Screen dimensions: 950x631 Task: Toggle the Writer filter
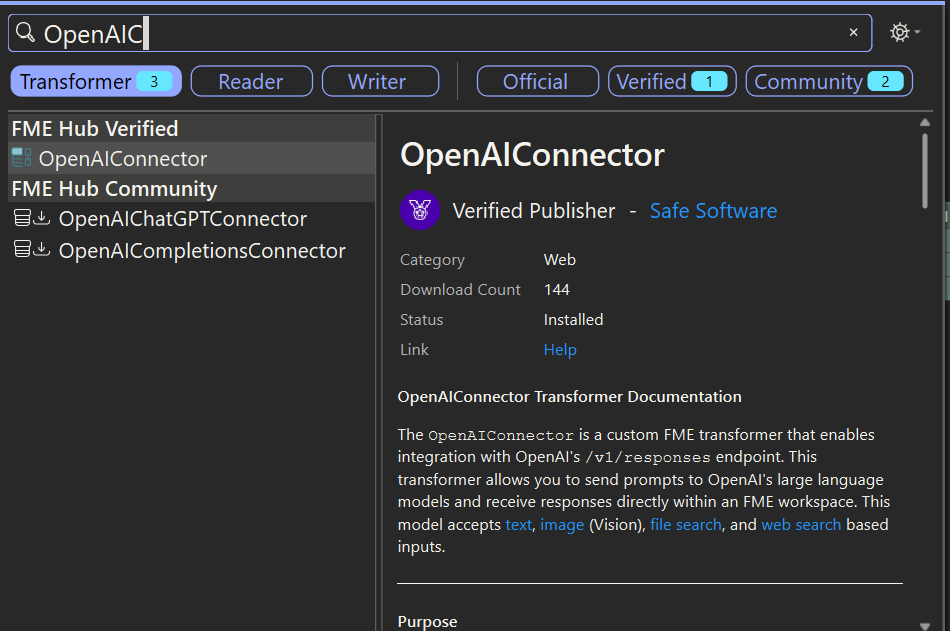[x=380, y=81]
